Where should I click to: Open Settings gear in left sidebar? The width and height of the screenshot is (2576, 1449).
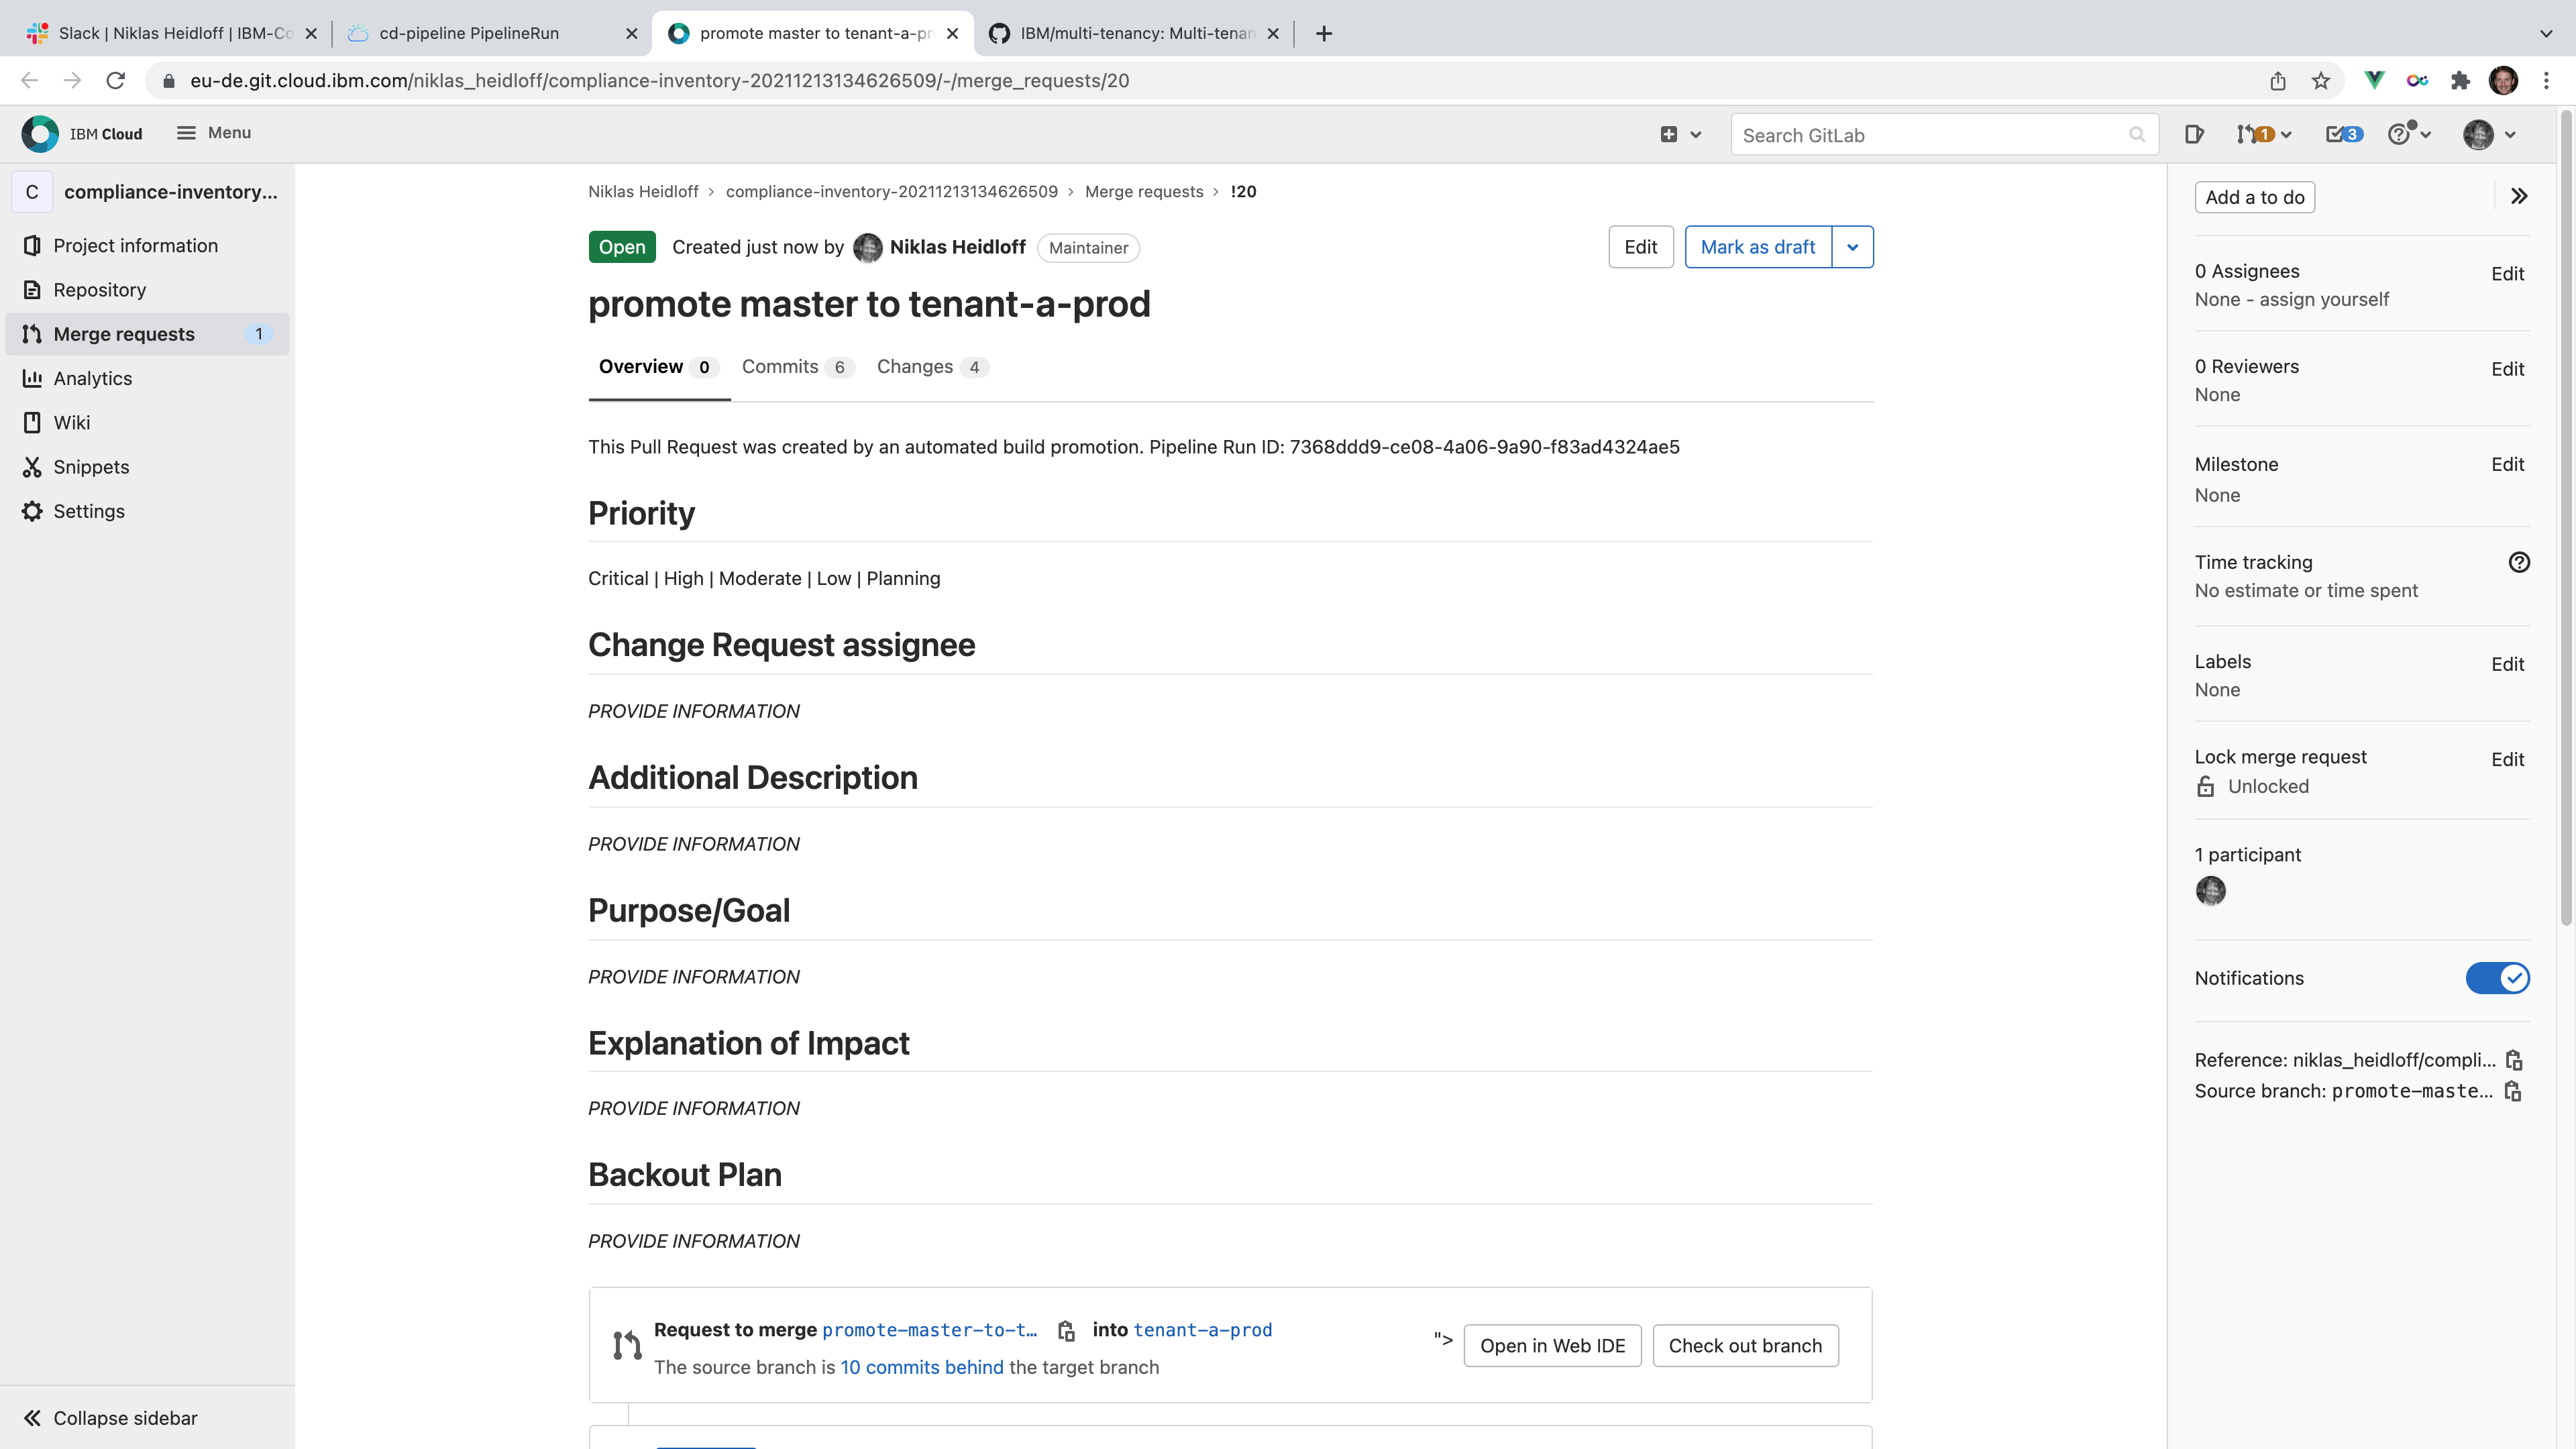pyautogui.click(x=32, y=511)
